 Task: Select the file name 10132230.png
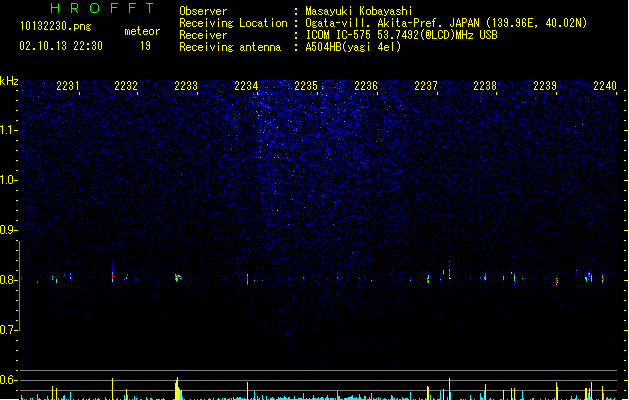55,26
